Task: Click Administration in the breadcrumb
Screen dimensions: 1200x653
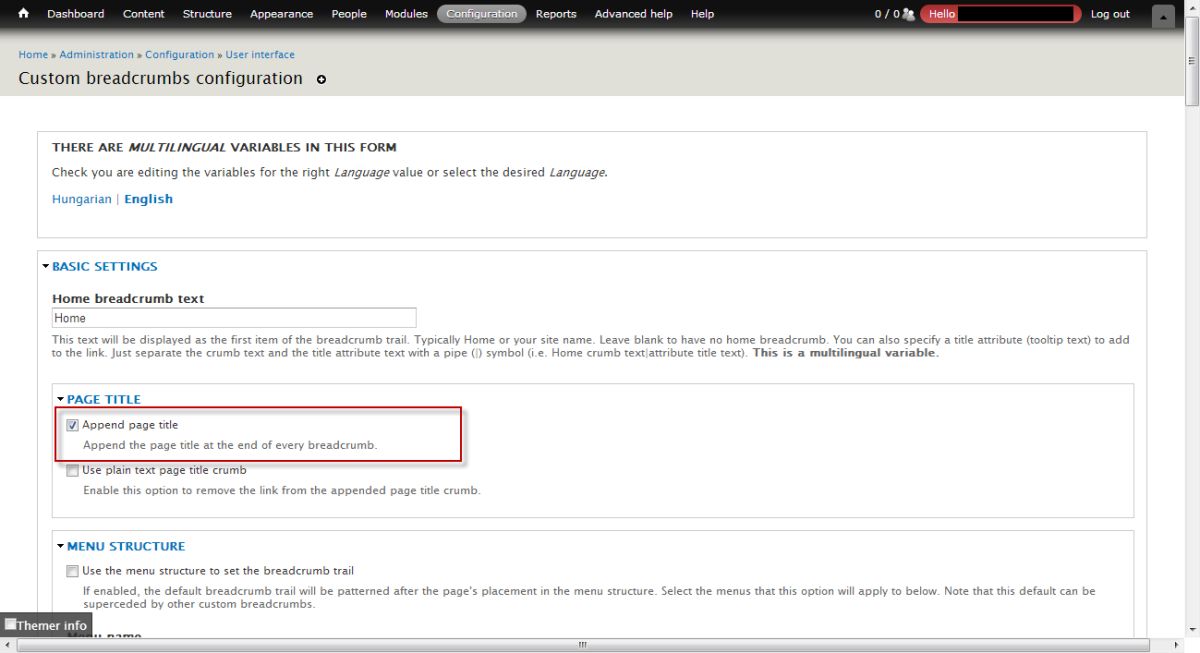Action: coord(96,55)
